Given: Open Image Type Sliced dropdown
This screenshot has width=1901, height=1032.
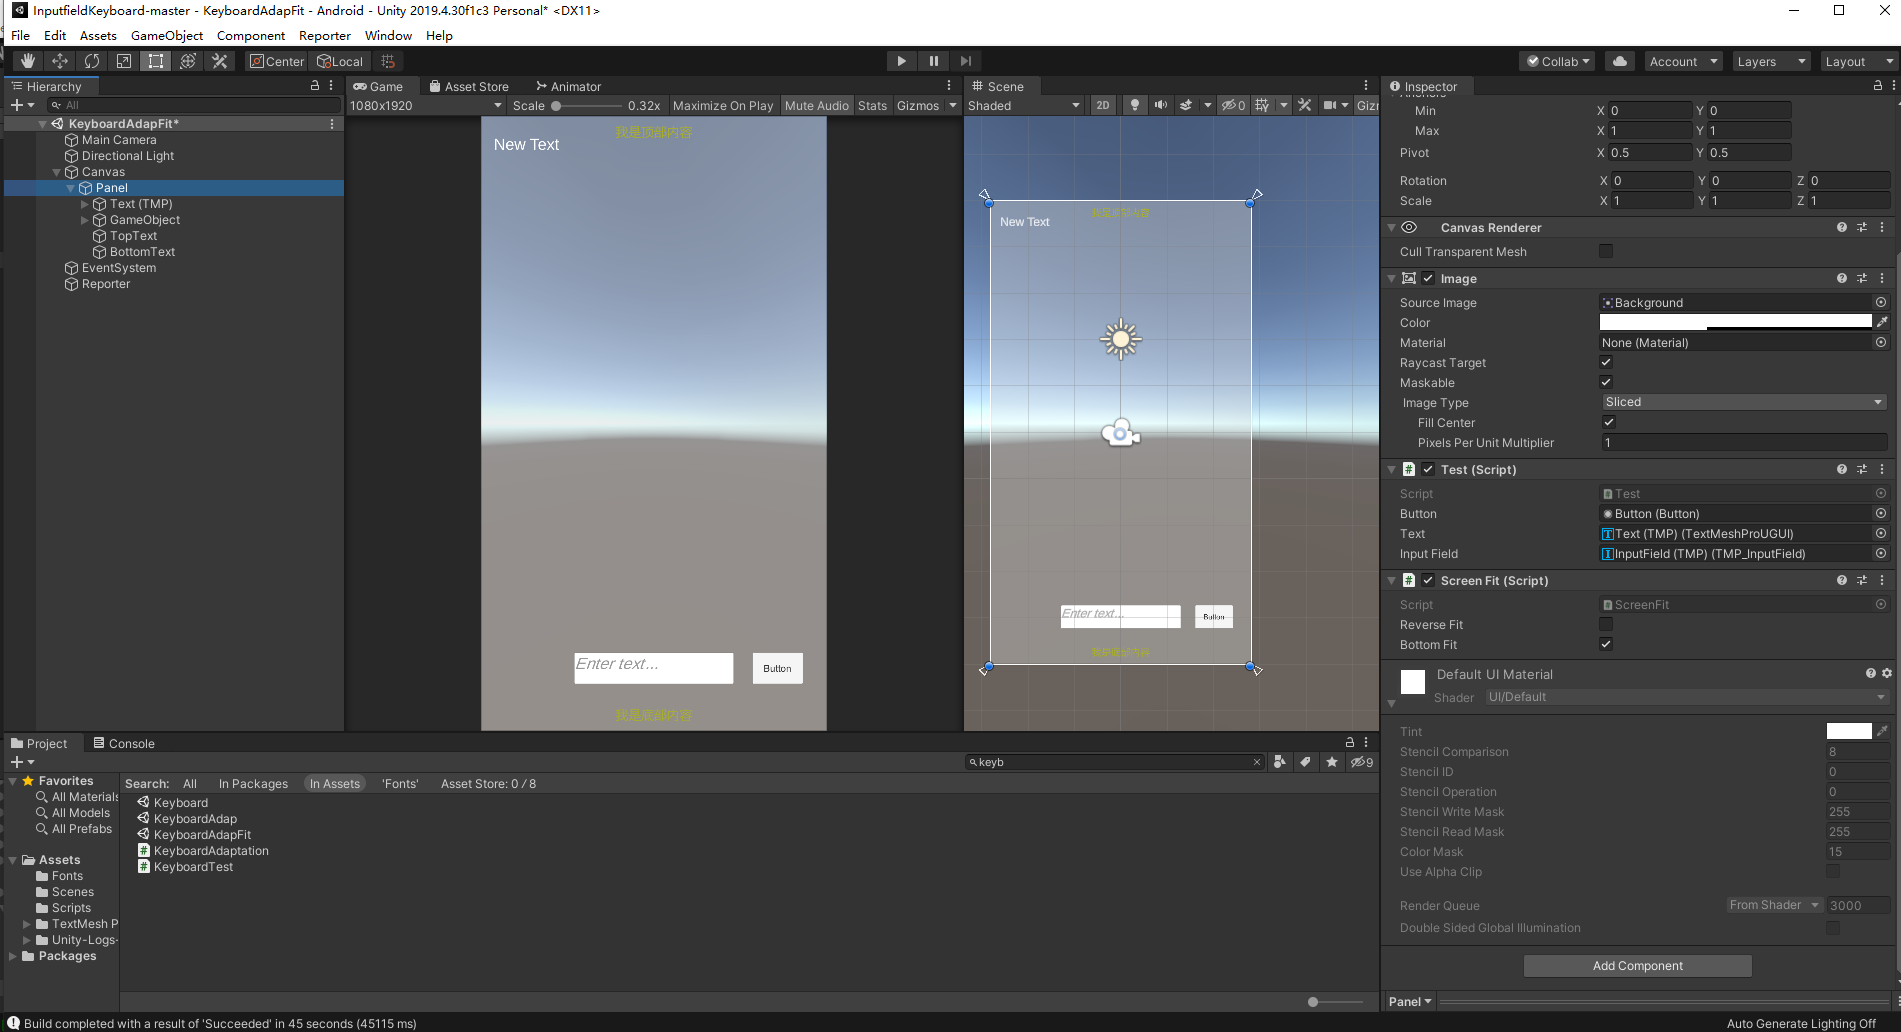Looking at the screenshot, I should (1744, 402).
